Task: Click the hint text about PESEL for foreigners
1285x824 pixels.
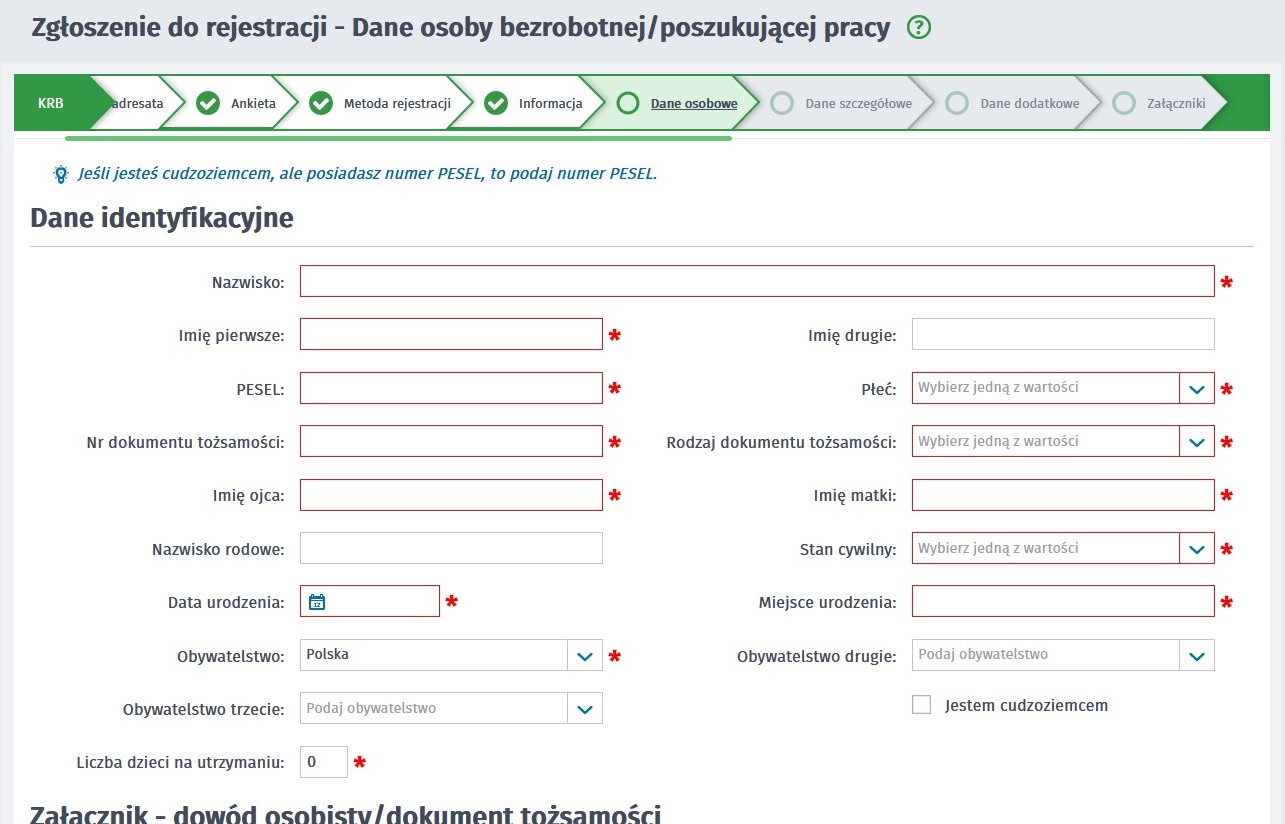Action: (x=368, y=174)
